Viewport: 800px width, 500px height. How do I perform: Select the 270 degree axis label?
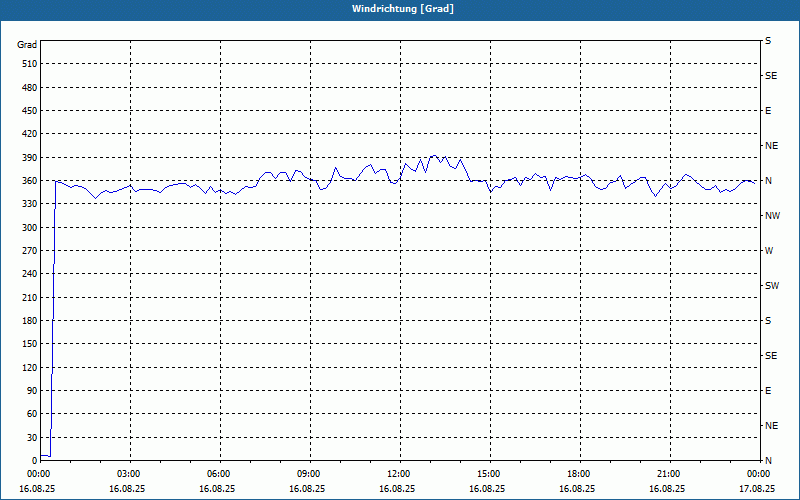30,251
